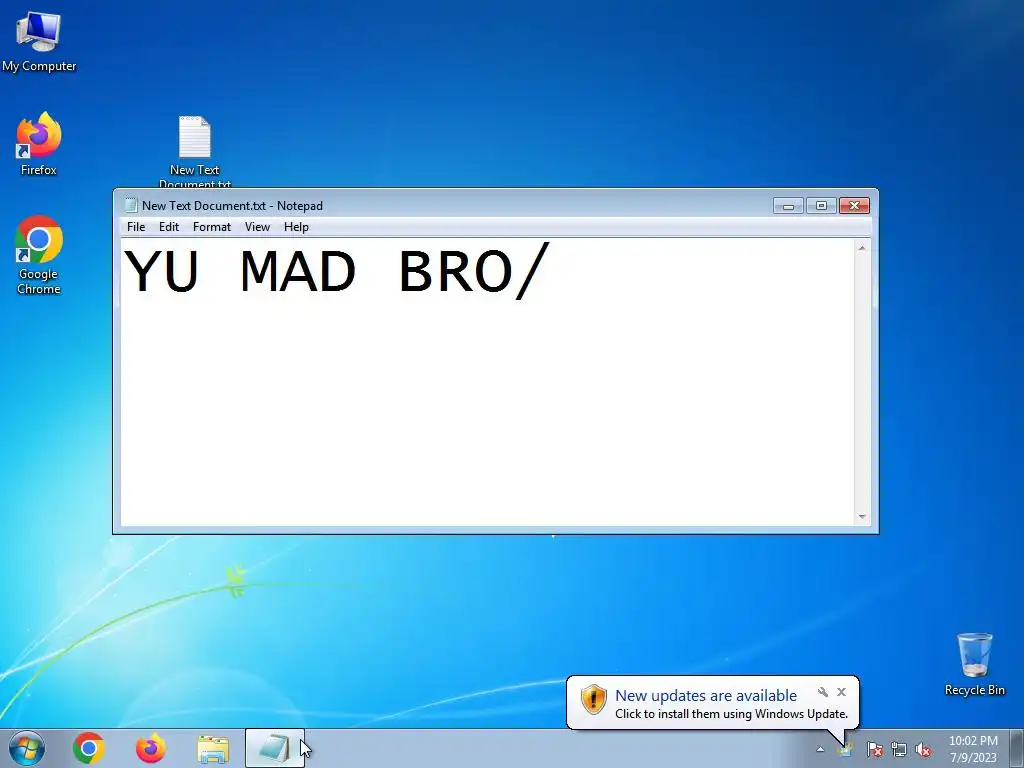
Task: Click the word MAD in Notepad
Action: pos(297,271)
